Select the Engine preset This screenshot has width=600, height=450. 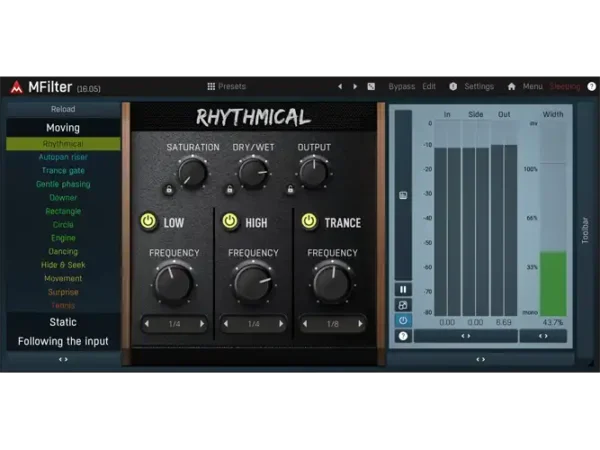[x=63, y=238]
